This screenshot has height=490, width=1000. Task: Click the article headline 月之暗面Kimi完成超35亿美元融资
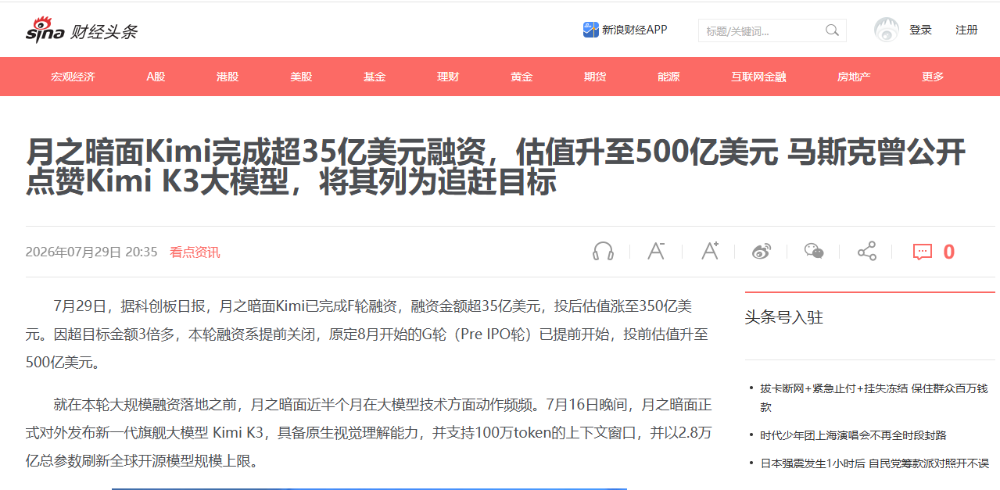(x=495, y=168)
